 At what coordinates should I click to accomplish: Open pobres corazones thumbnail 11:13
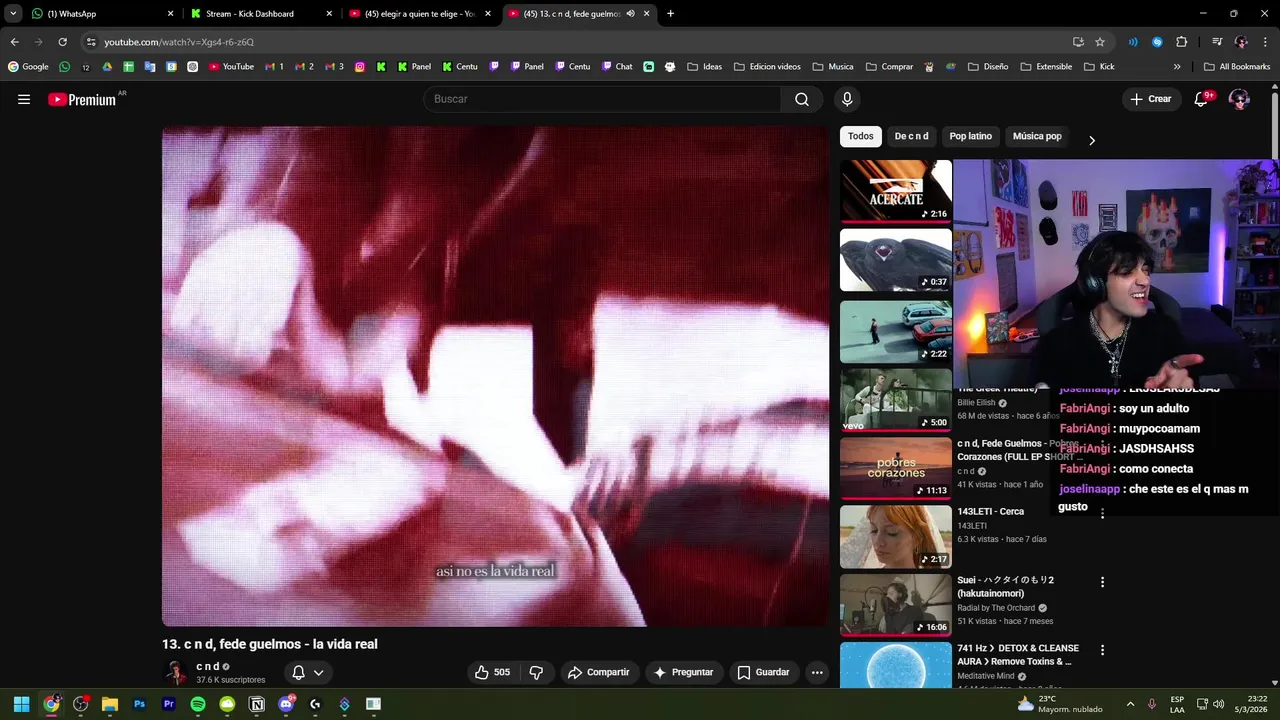(896, 467)
